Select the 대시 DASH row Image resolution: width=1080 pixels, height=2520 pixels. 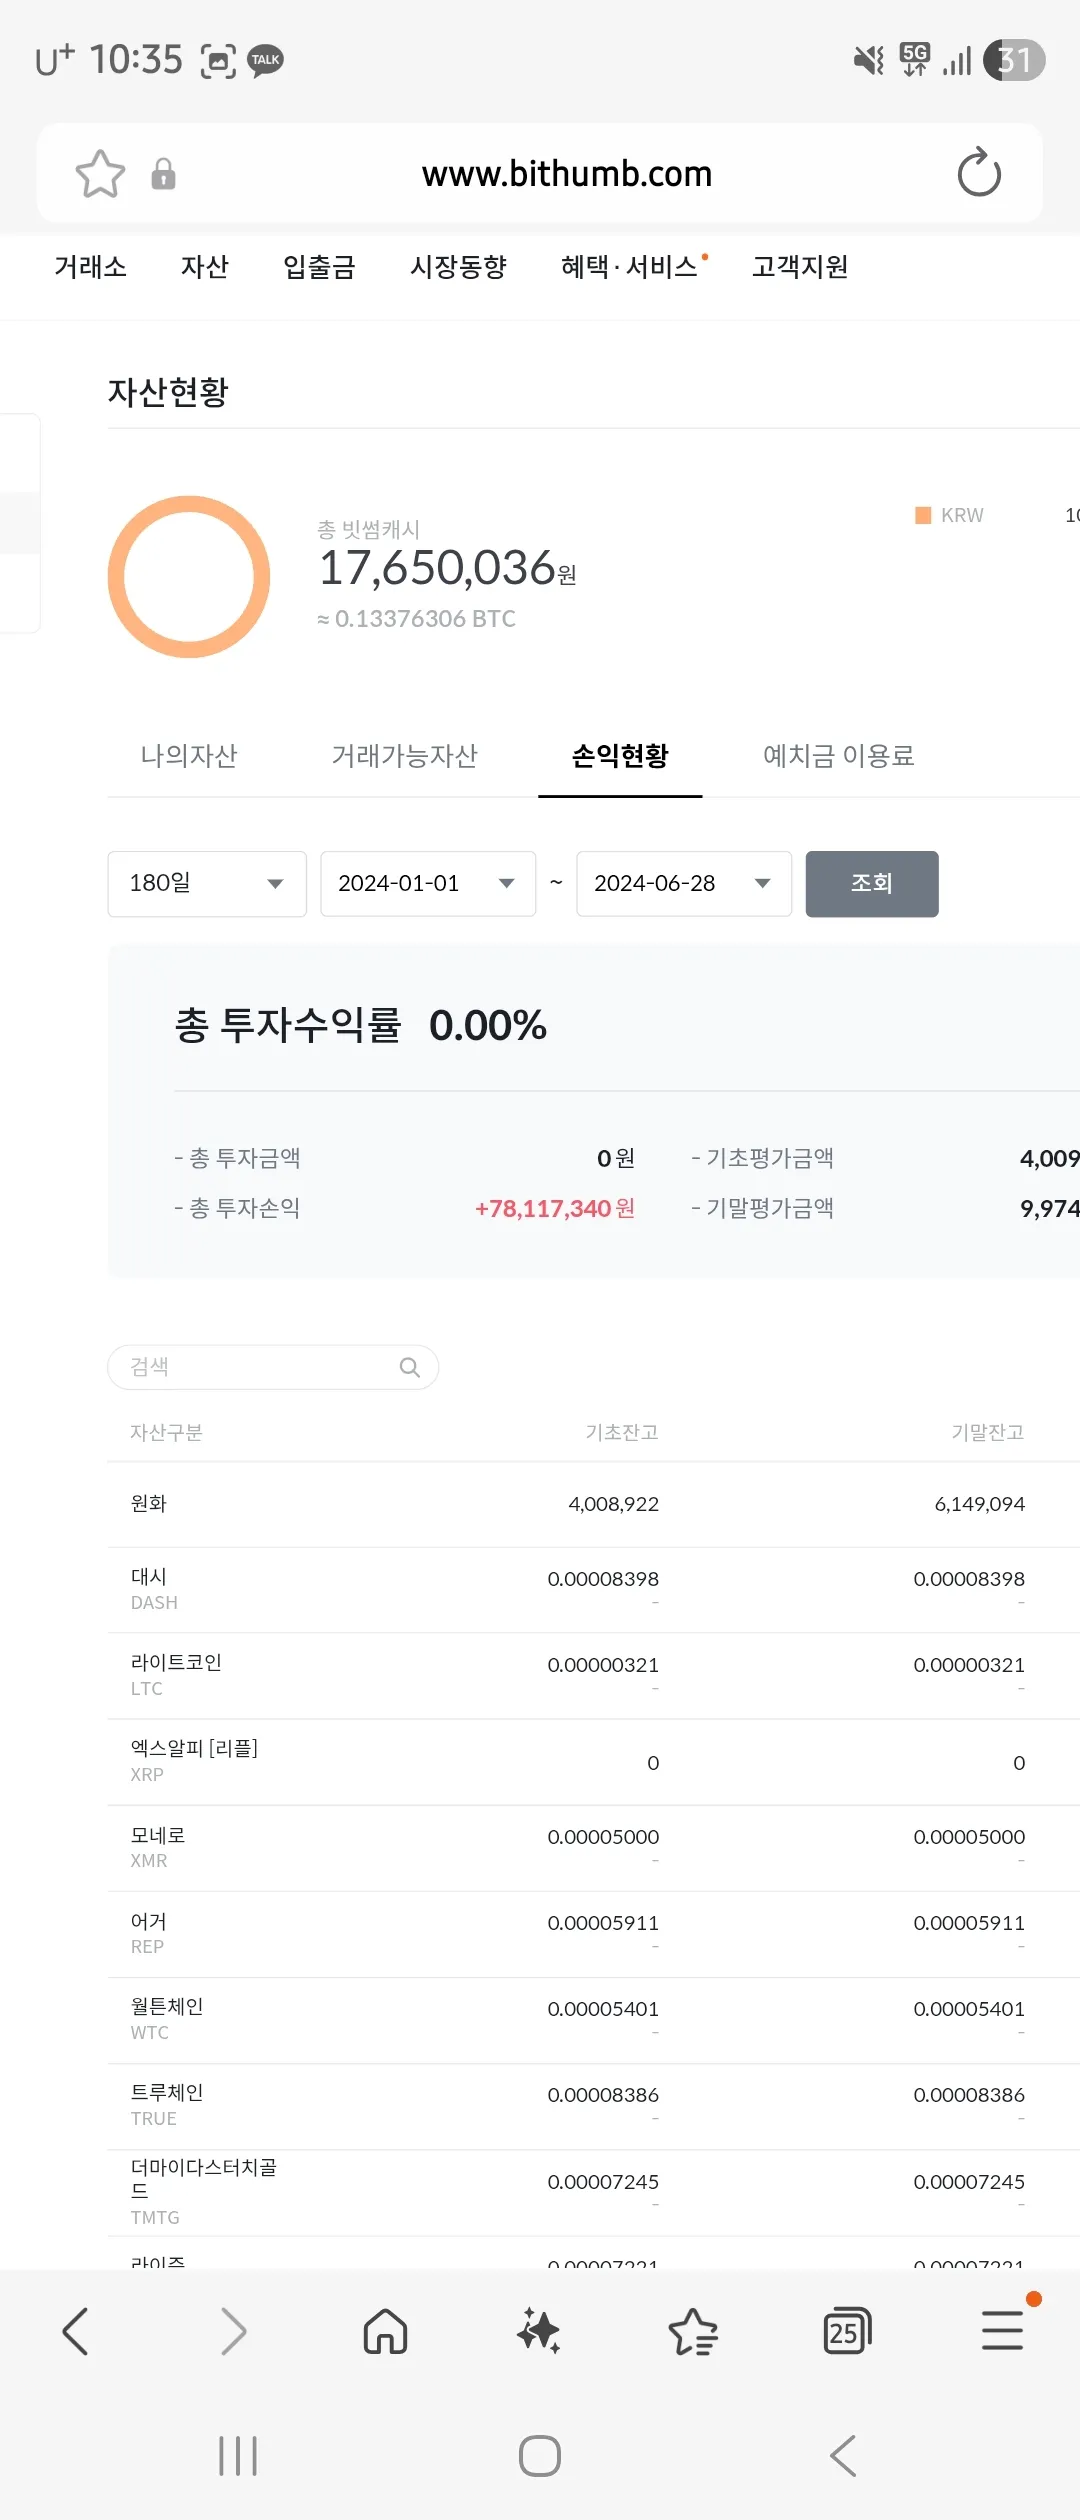[594, 1590]
